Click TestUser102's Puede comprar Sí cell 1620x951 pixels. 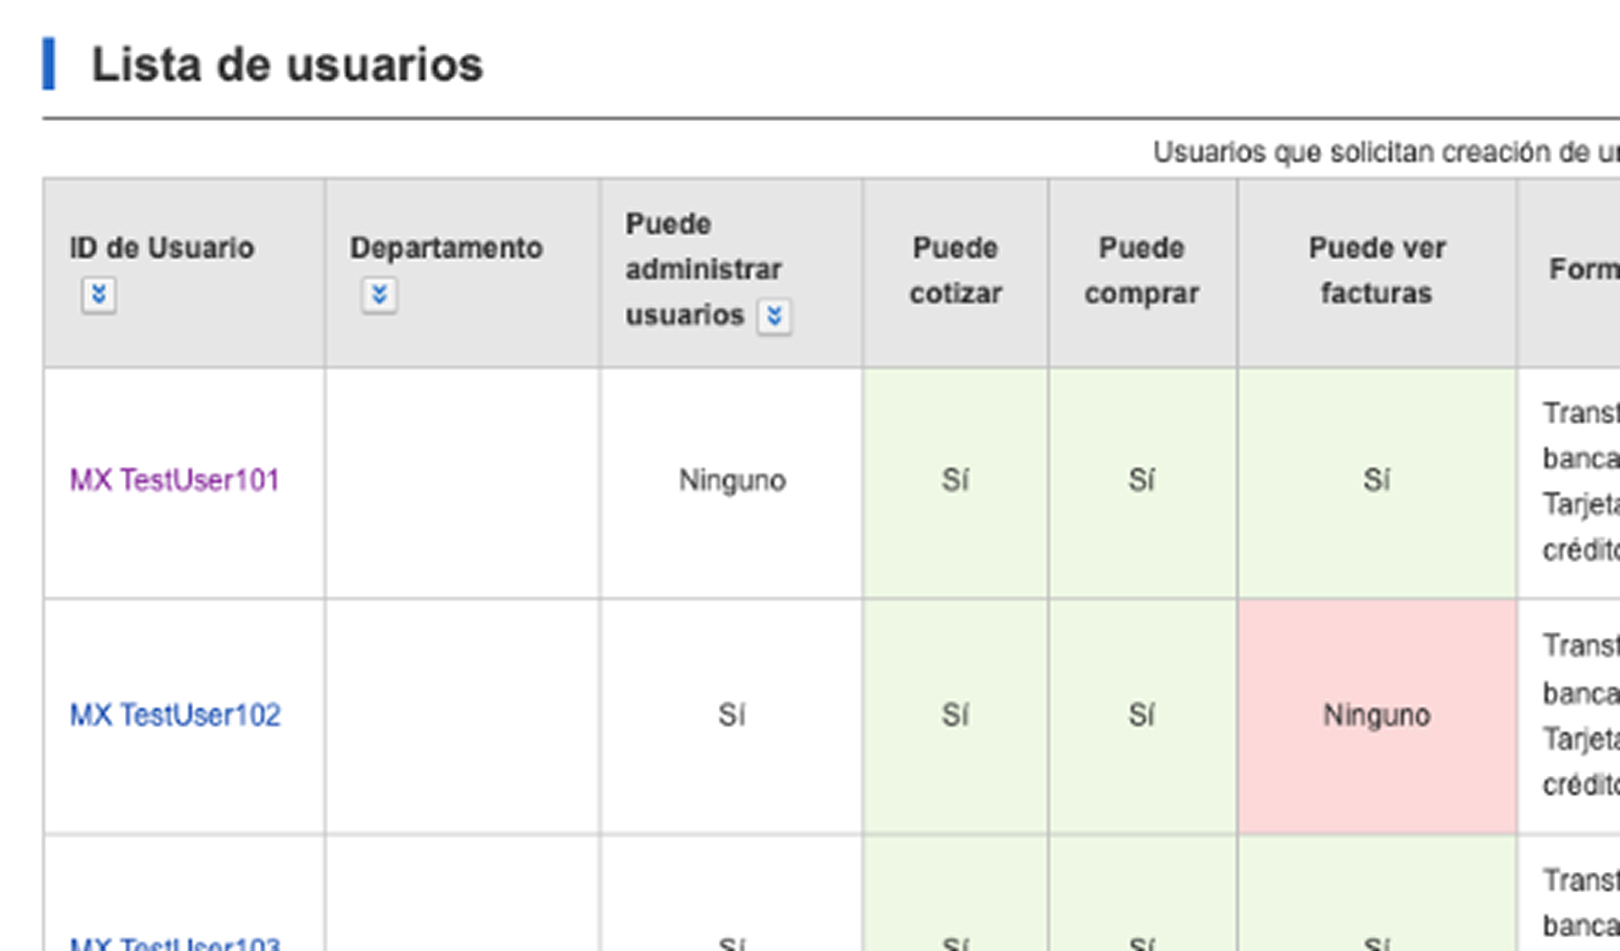click(x=1141, y=715)
